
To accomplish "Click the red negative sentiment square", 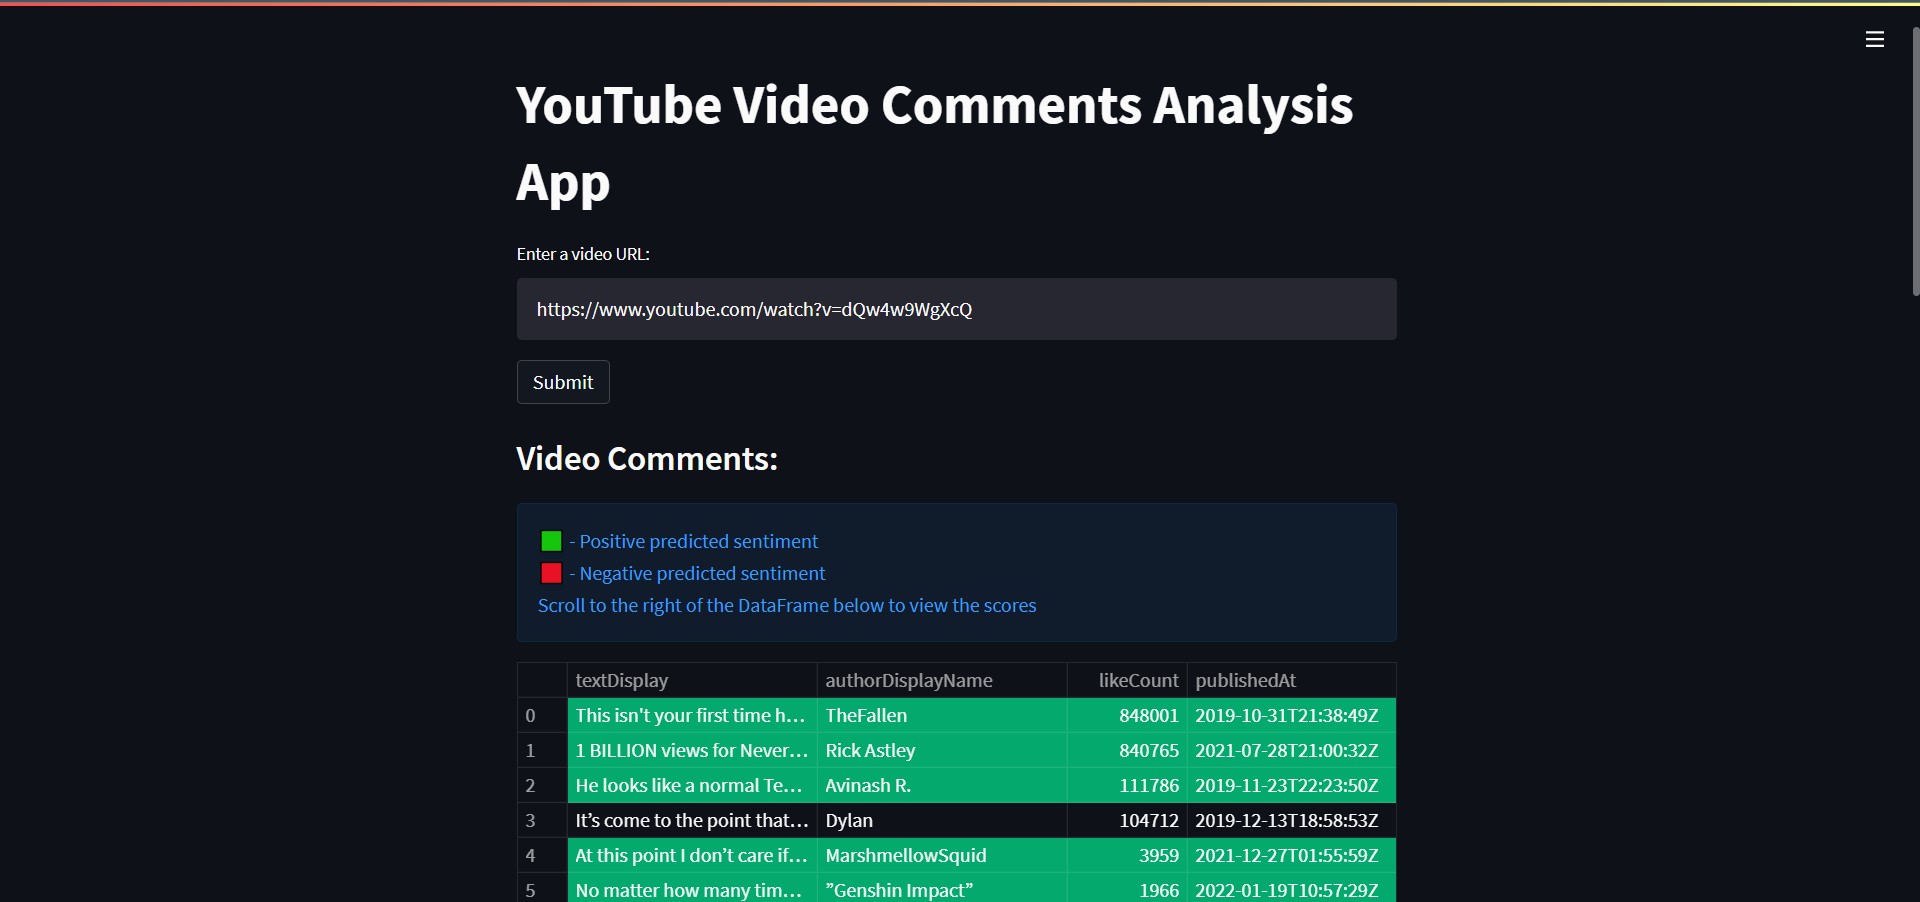I will pyautogui.click(x=551, y=573).
